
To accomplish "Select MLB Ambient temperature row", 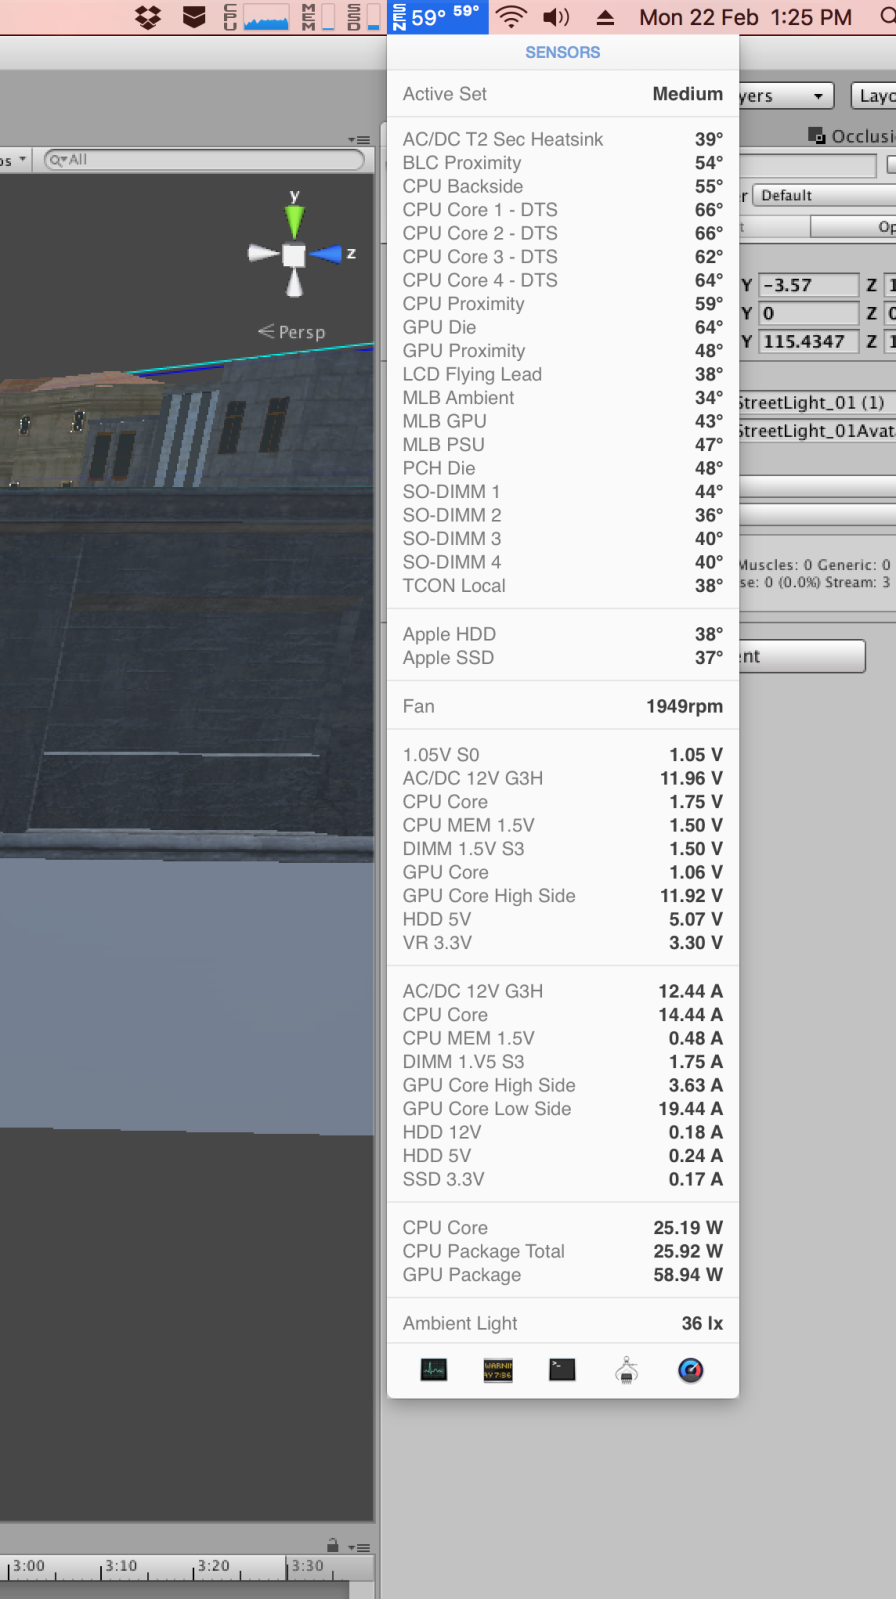I will tap(563, 398).
